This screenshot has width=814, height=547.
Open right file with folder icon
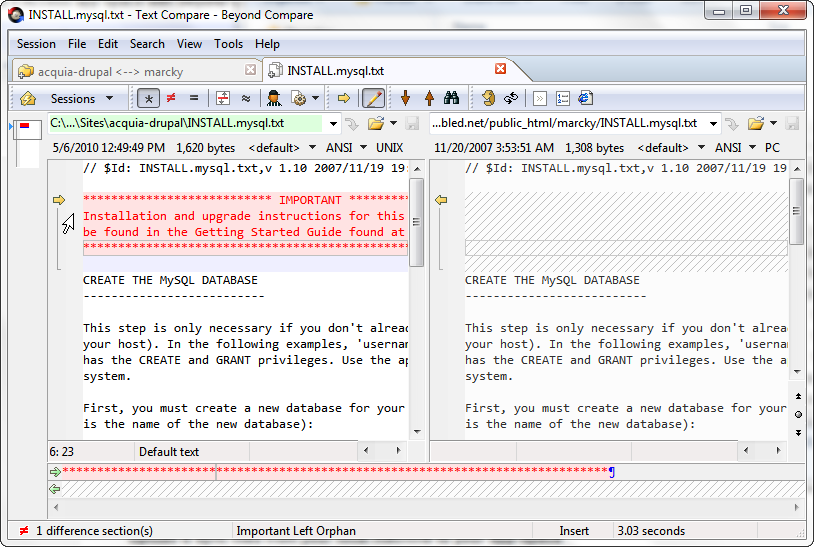click(x=756, y=124)
